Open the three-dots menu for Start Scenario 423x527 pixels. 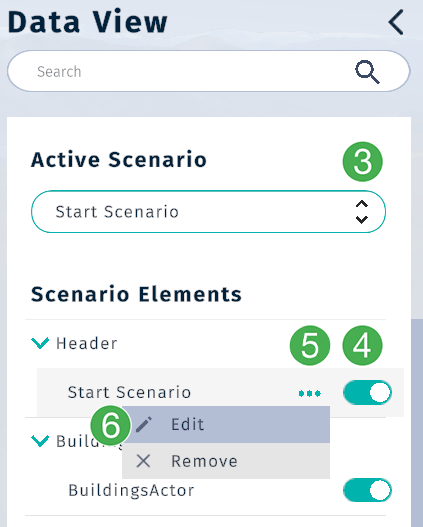(x=309, y=393)
